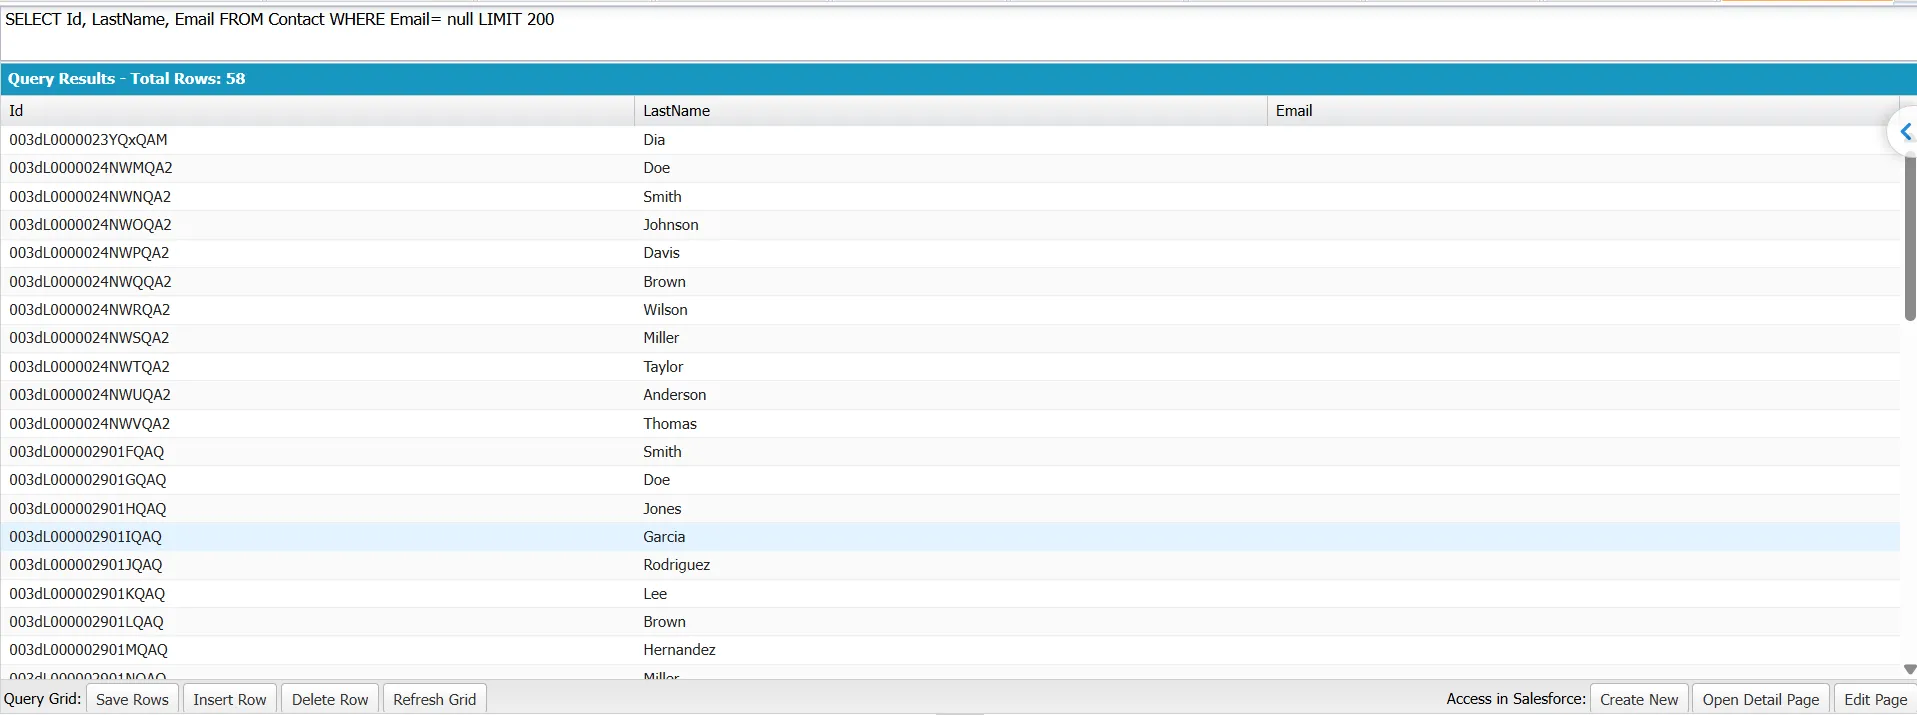
Task: Select Id cell 003dL000002901IQAQ
Action: 317,537
